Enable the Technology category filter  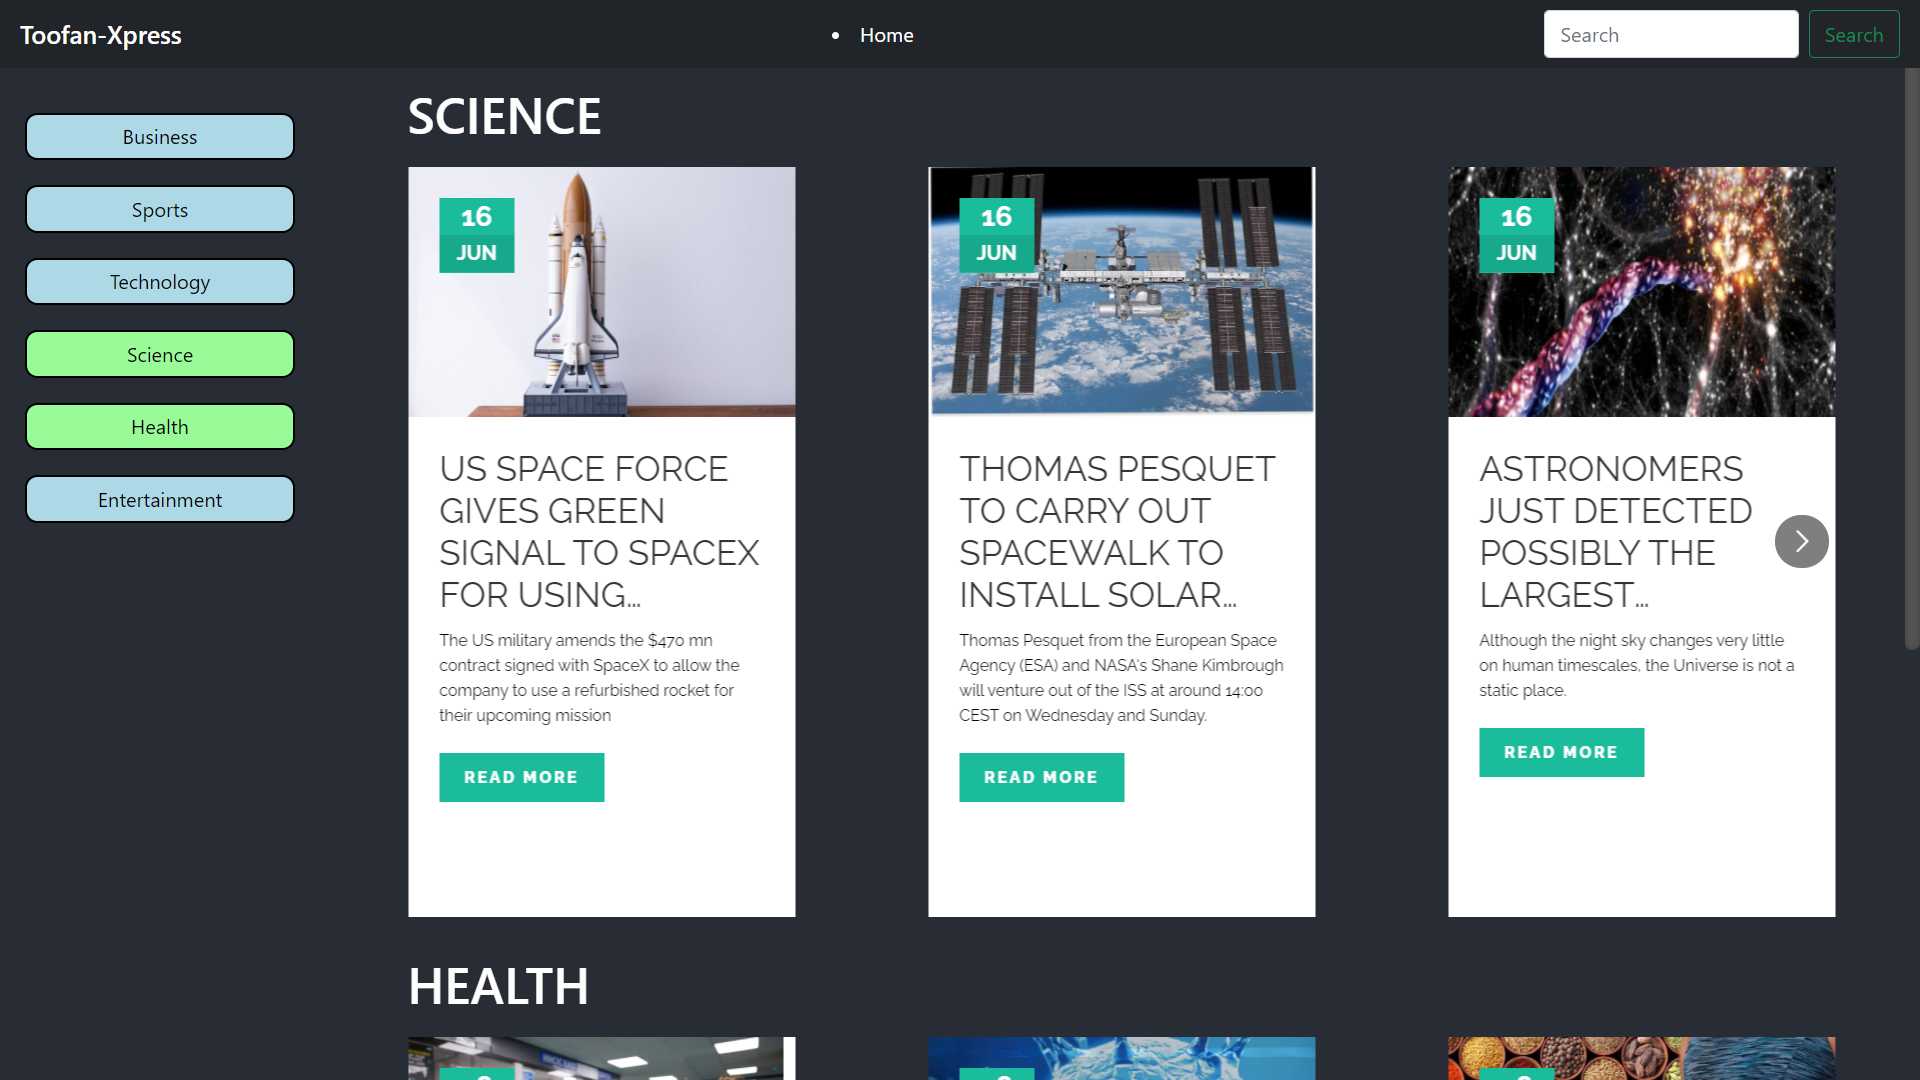[160, 282]
